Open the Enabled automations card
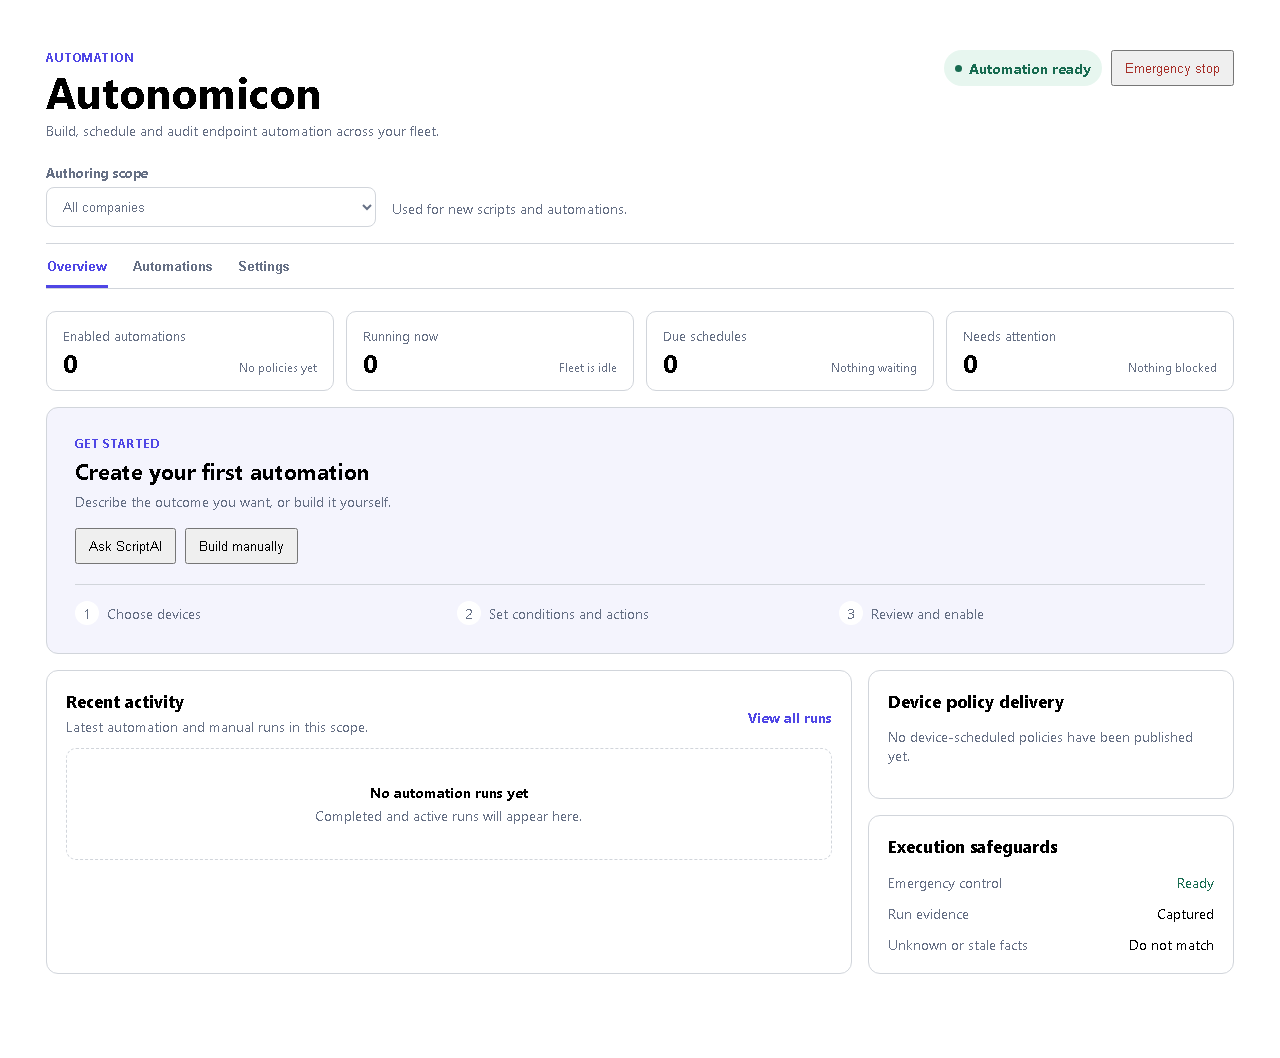1280x1058 pixels. click(x=190, y=351)
